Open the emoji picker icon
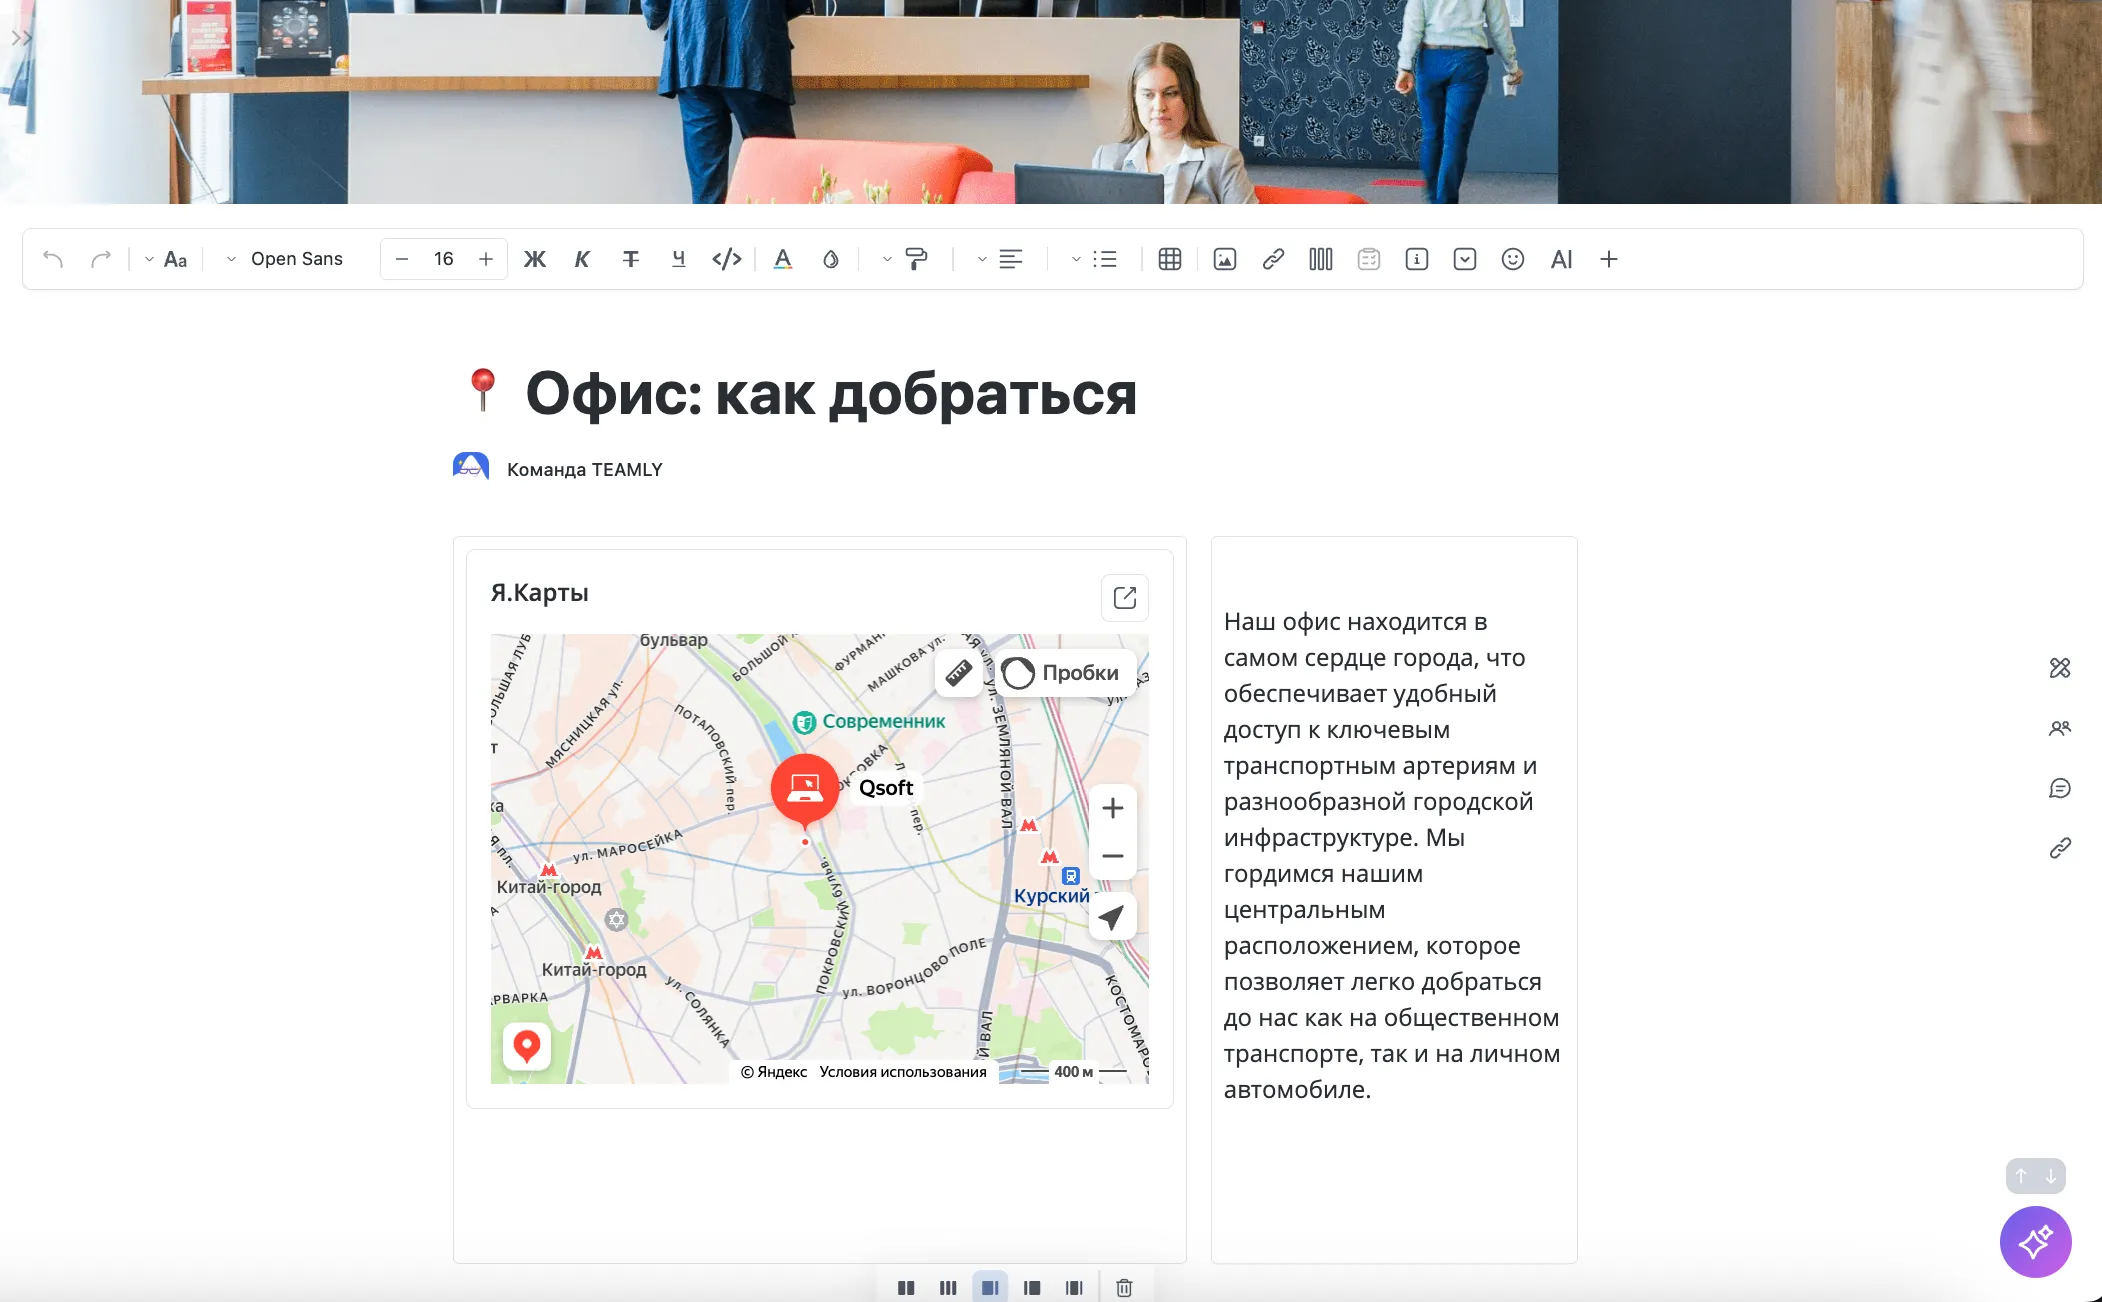Viewport: 2102px width, 1302px height. (1512, 260)
